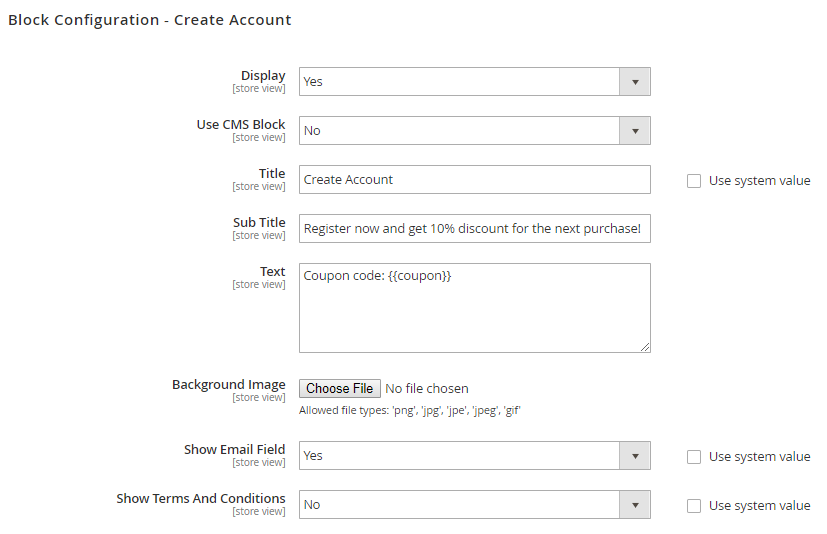827x534 pixels.
Task: Click the Show Email Field select showing Yes
Action: [460, 456]
